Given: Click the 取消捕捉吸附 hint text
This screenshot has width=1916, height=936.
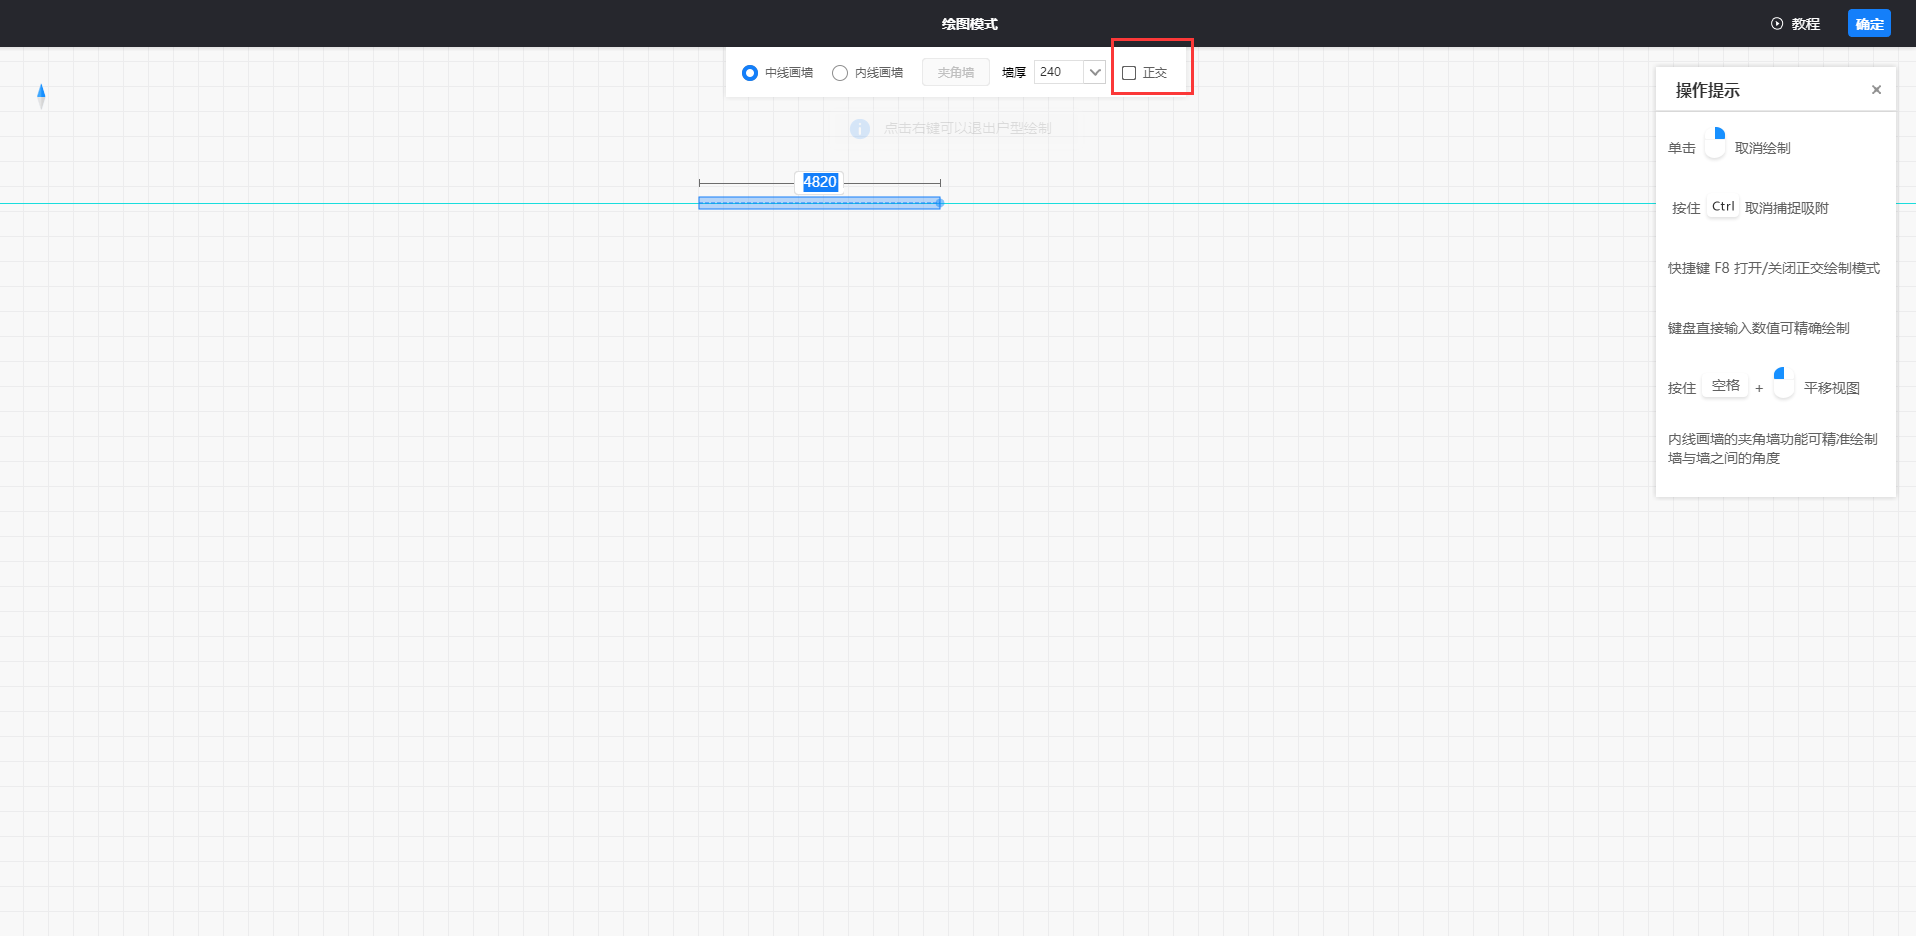Looking at the screenshot, I should (x=1786, y=208).
